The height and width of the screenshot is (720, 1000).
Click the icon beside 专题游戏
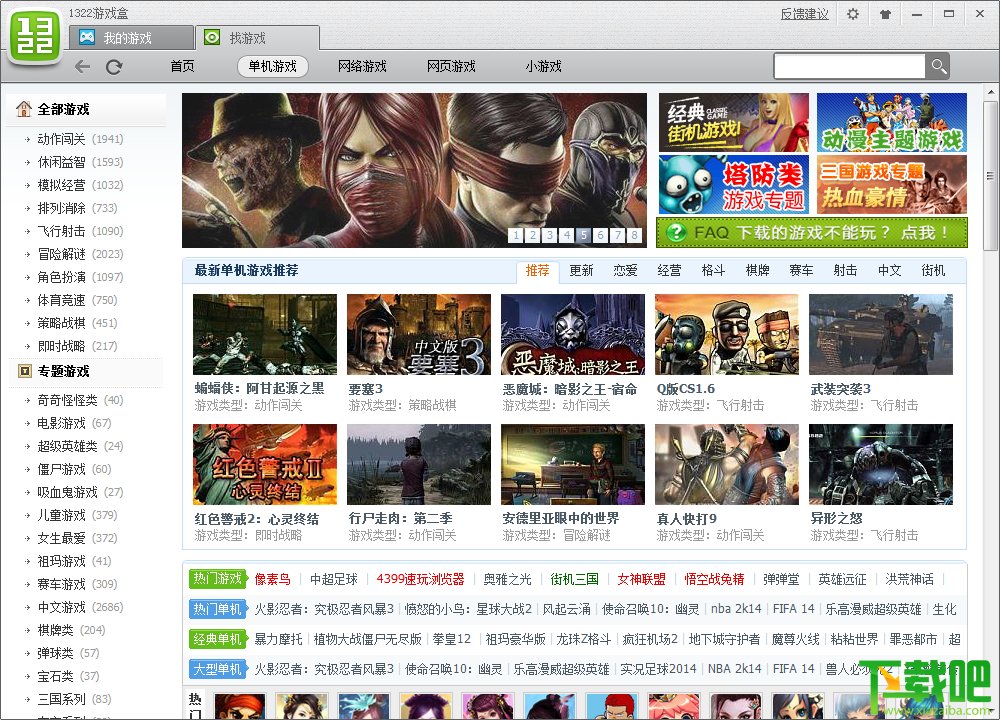click(x=25, y=371)
